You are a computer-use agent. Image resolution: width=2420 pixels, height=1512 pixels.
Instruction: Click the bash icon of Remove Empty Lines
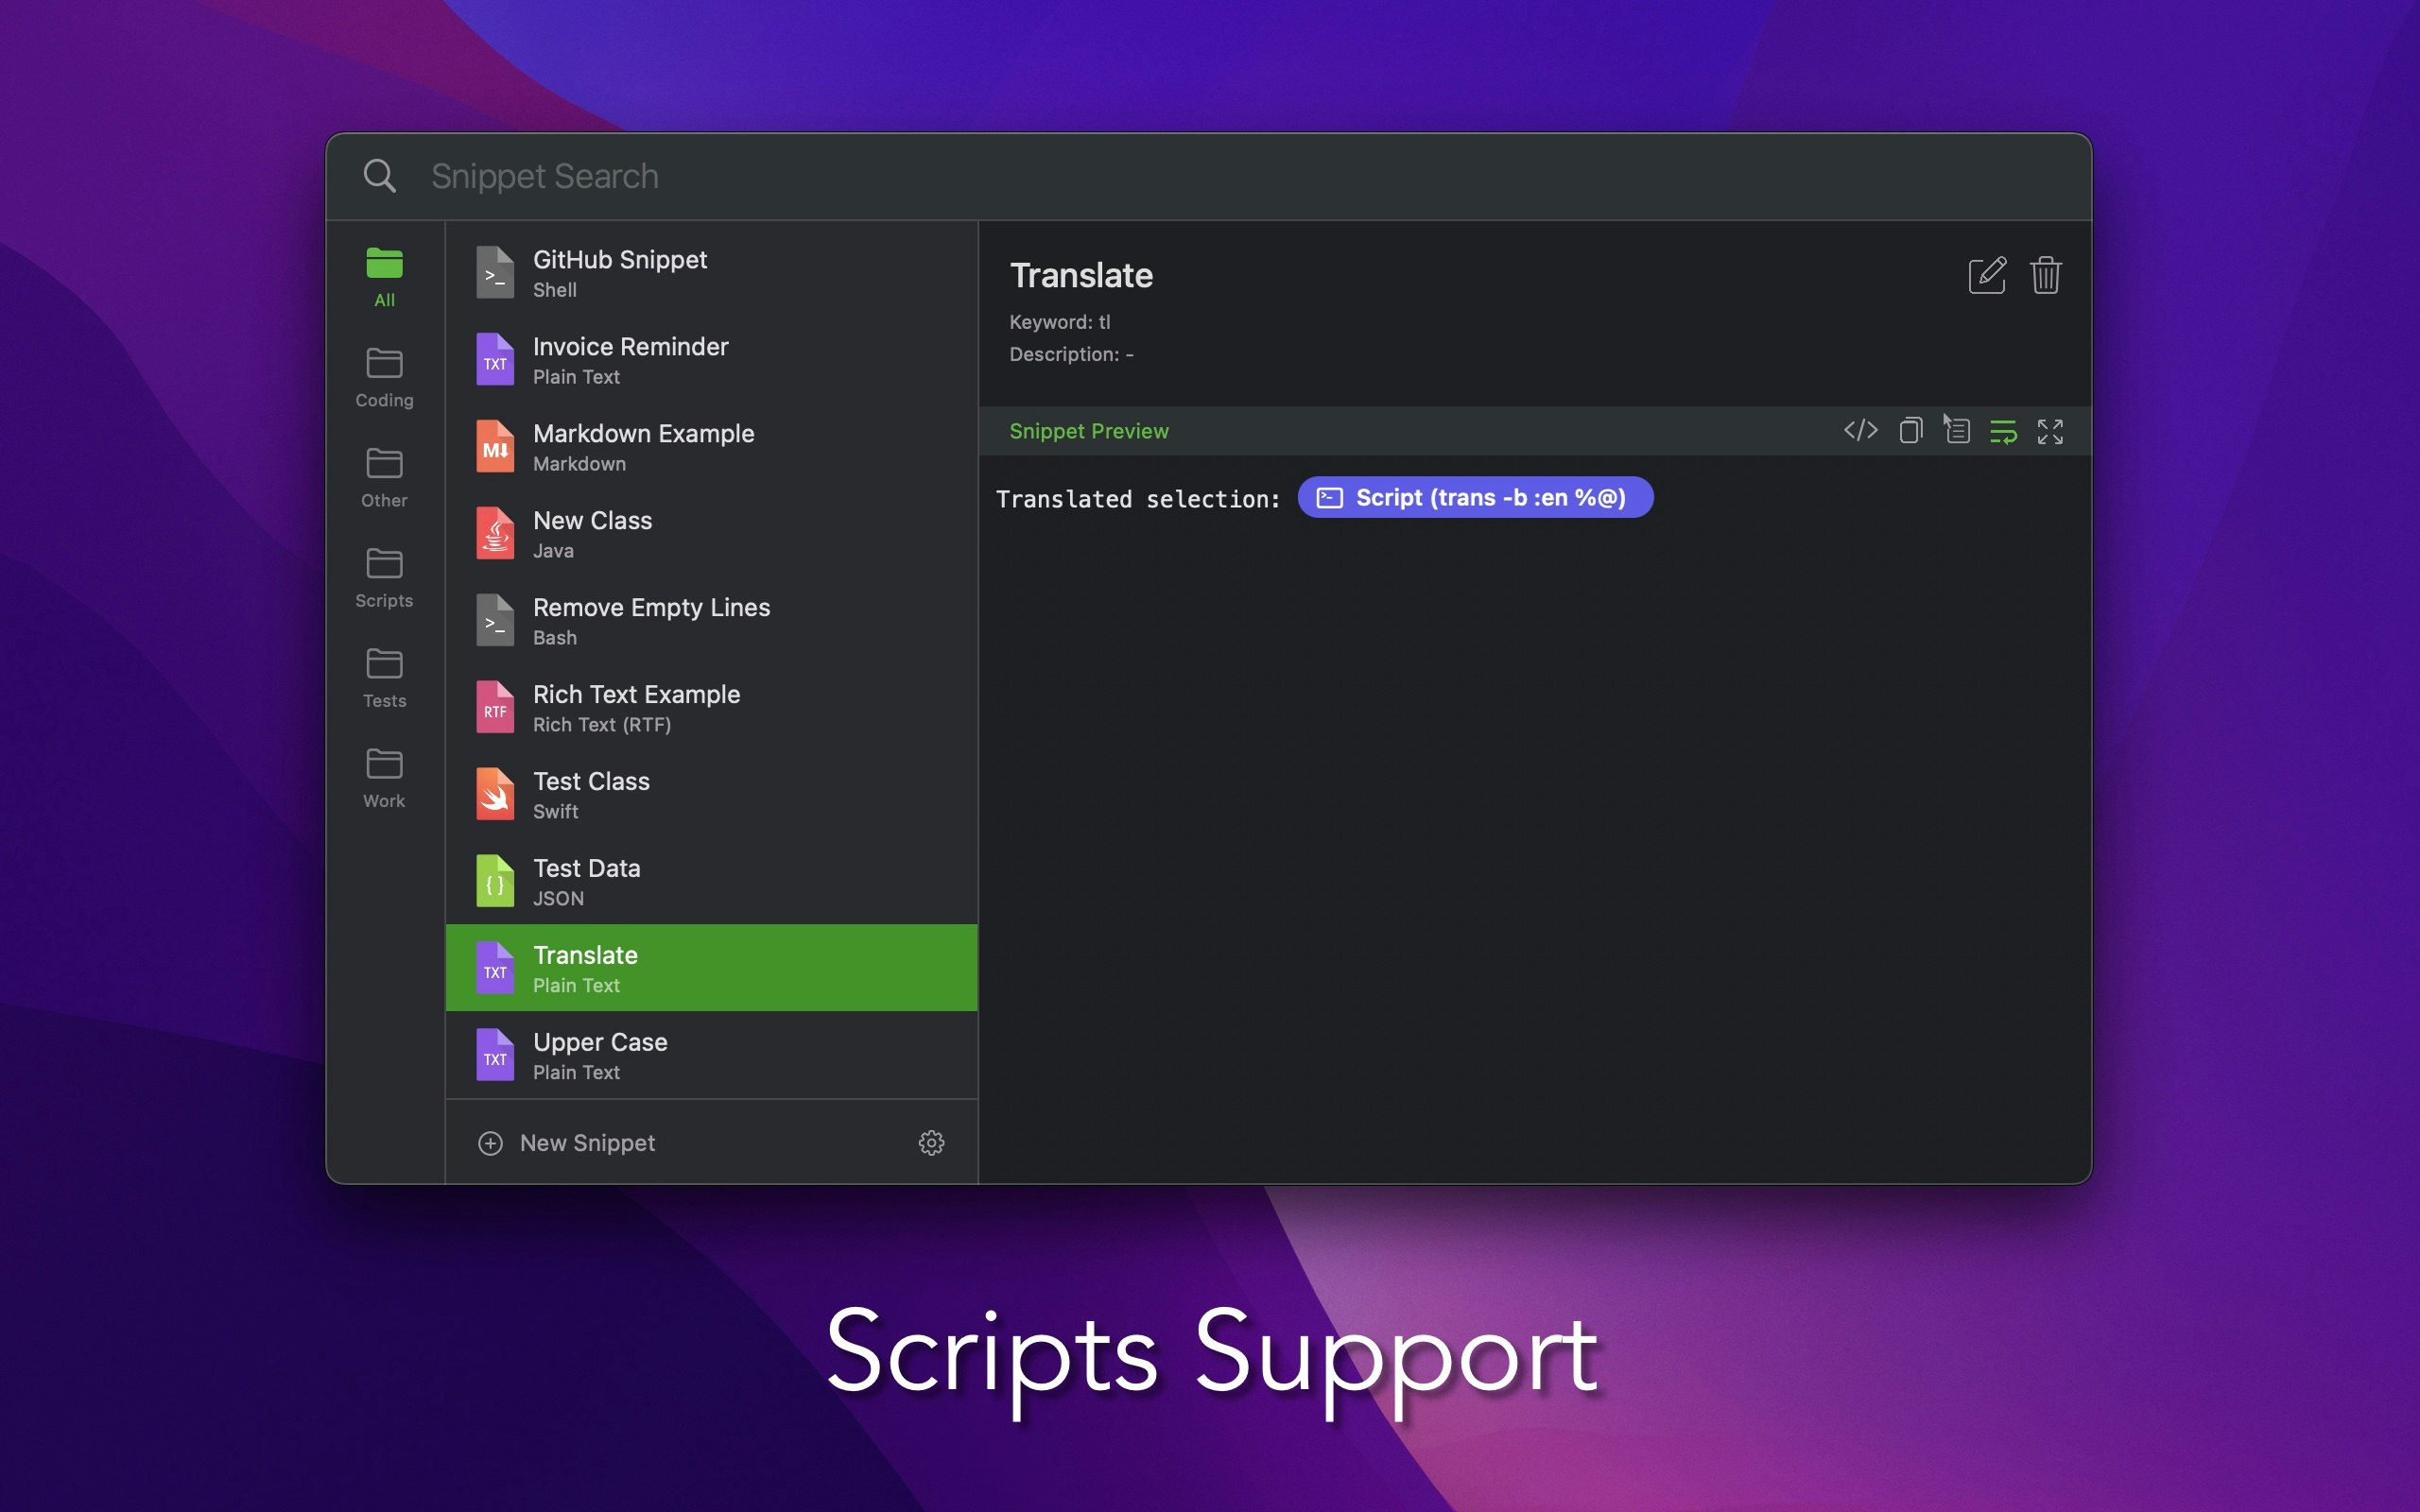[x=495, y=621]
